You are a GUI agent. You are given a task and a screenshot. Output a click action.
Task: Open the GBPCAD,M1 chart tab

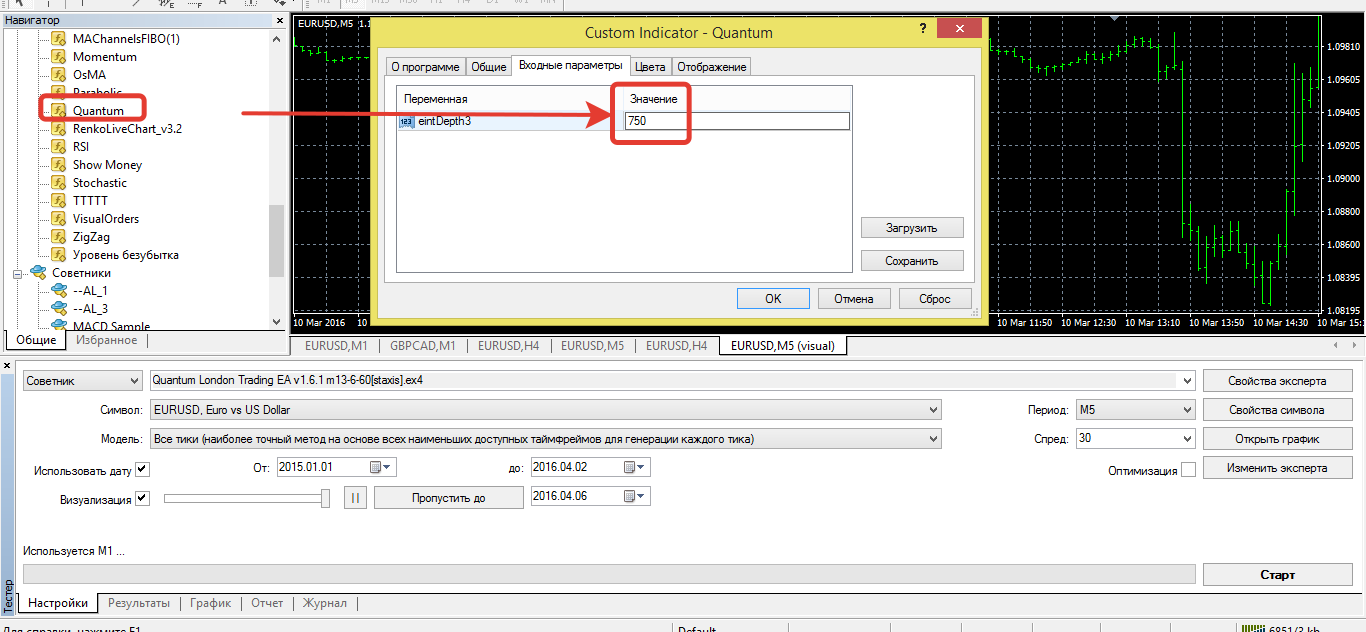click(x=423, y=346)
